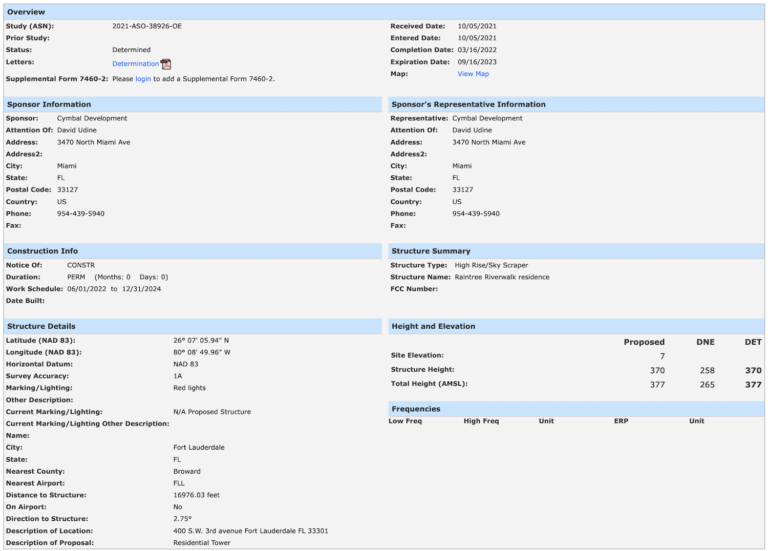This screenshot has height=551, width=768.
Task: Select location description 400 S.W. 3rd avenue
Action: tap(208, 531)
